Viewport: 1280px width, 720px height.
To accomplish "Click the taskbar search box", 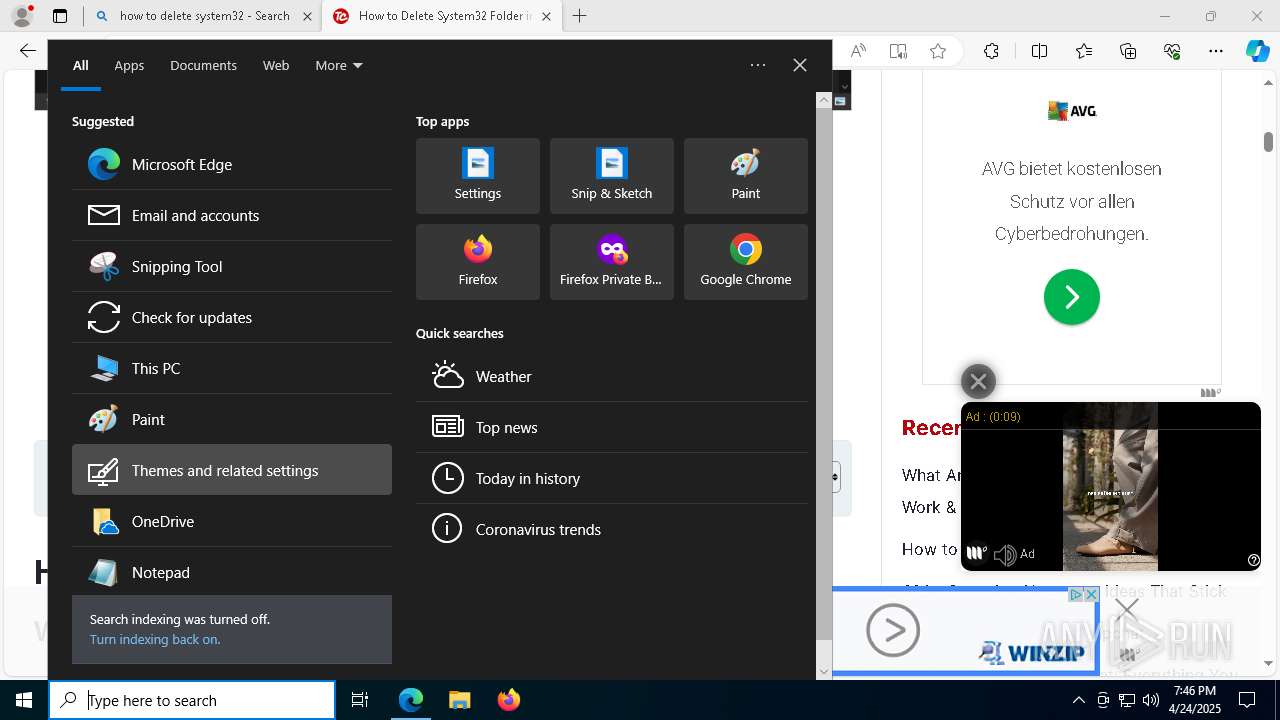I will click(x=192, y=700).
